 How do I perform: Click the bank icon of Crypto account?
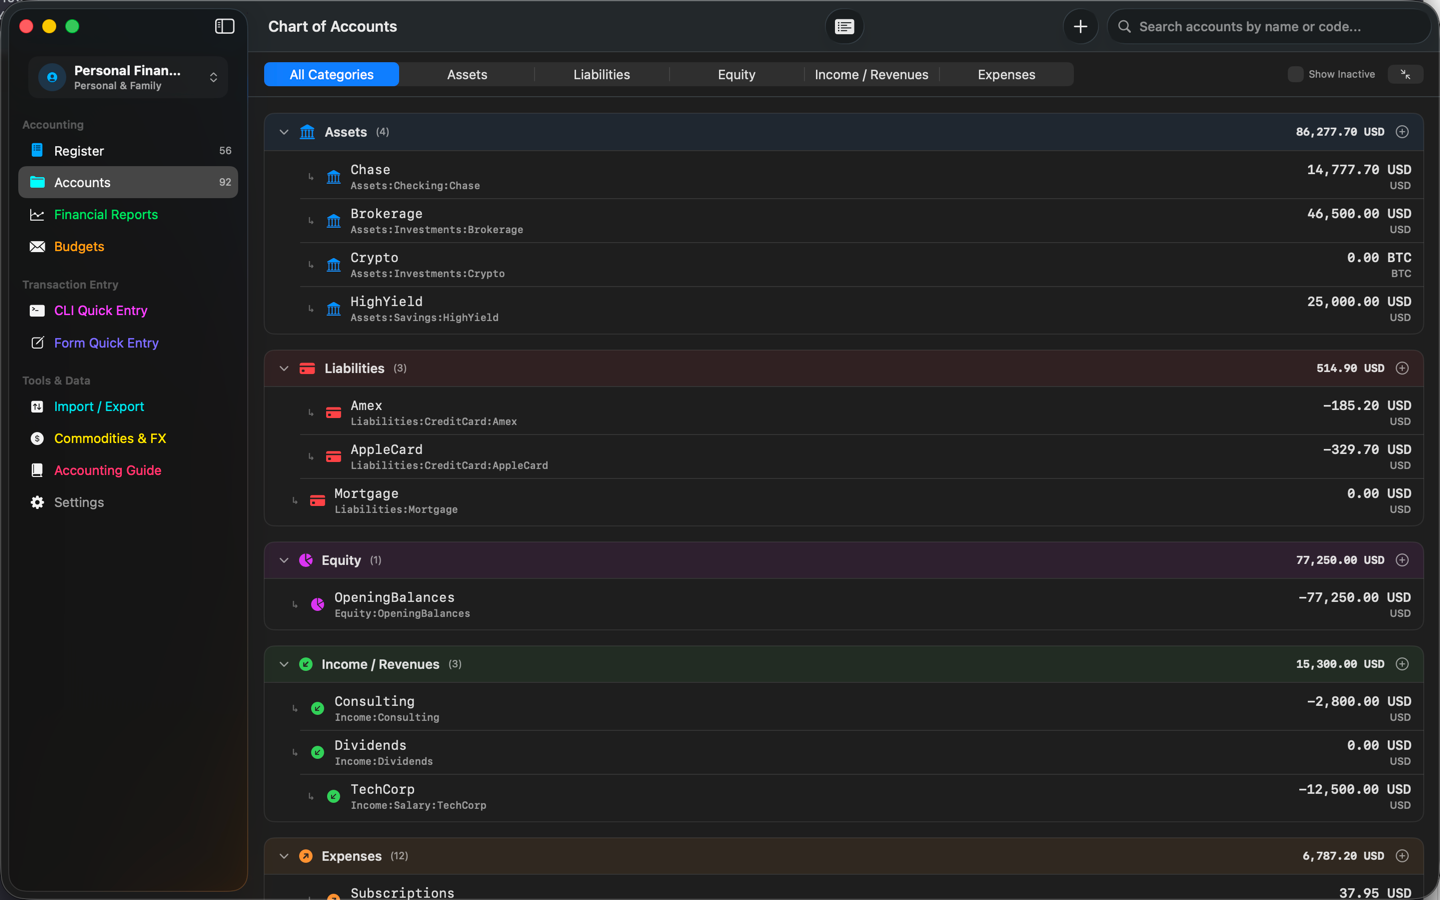point(334,265)
